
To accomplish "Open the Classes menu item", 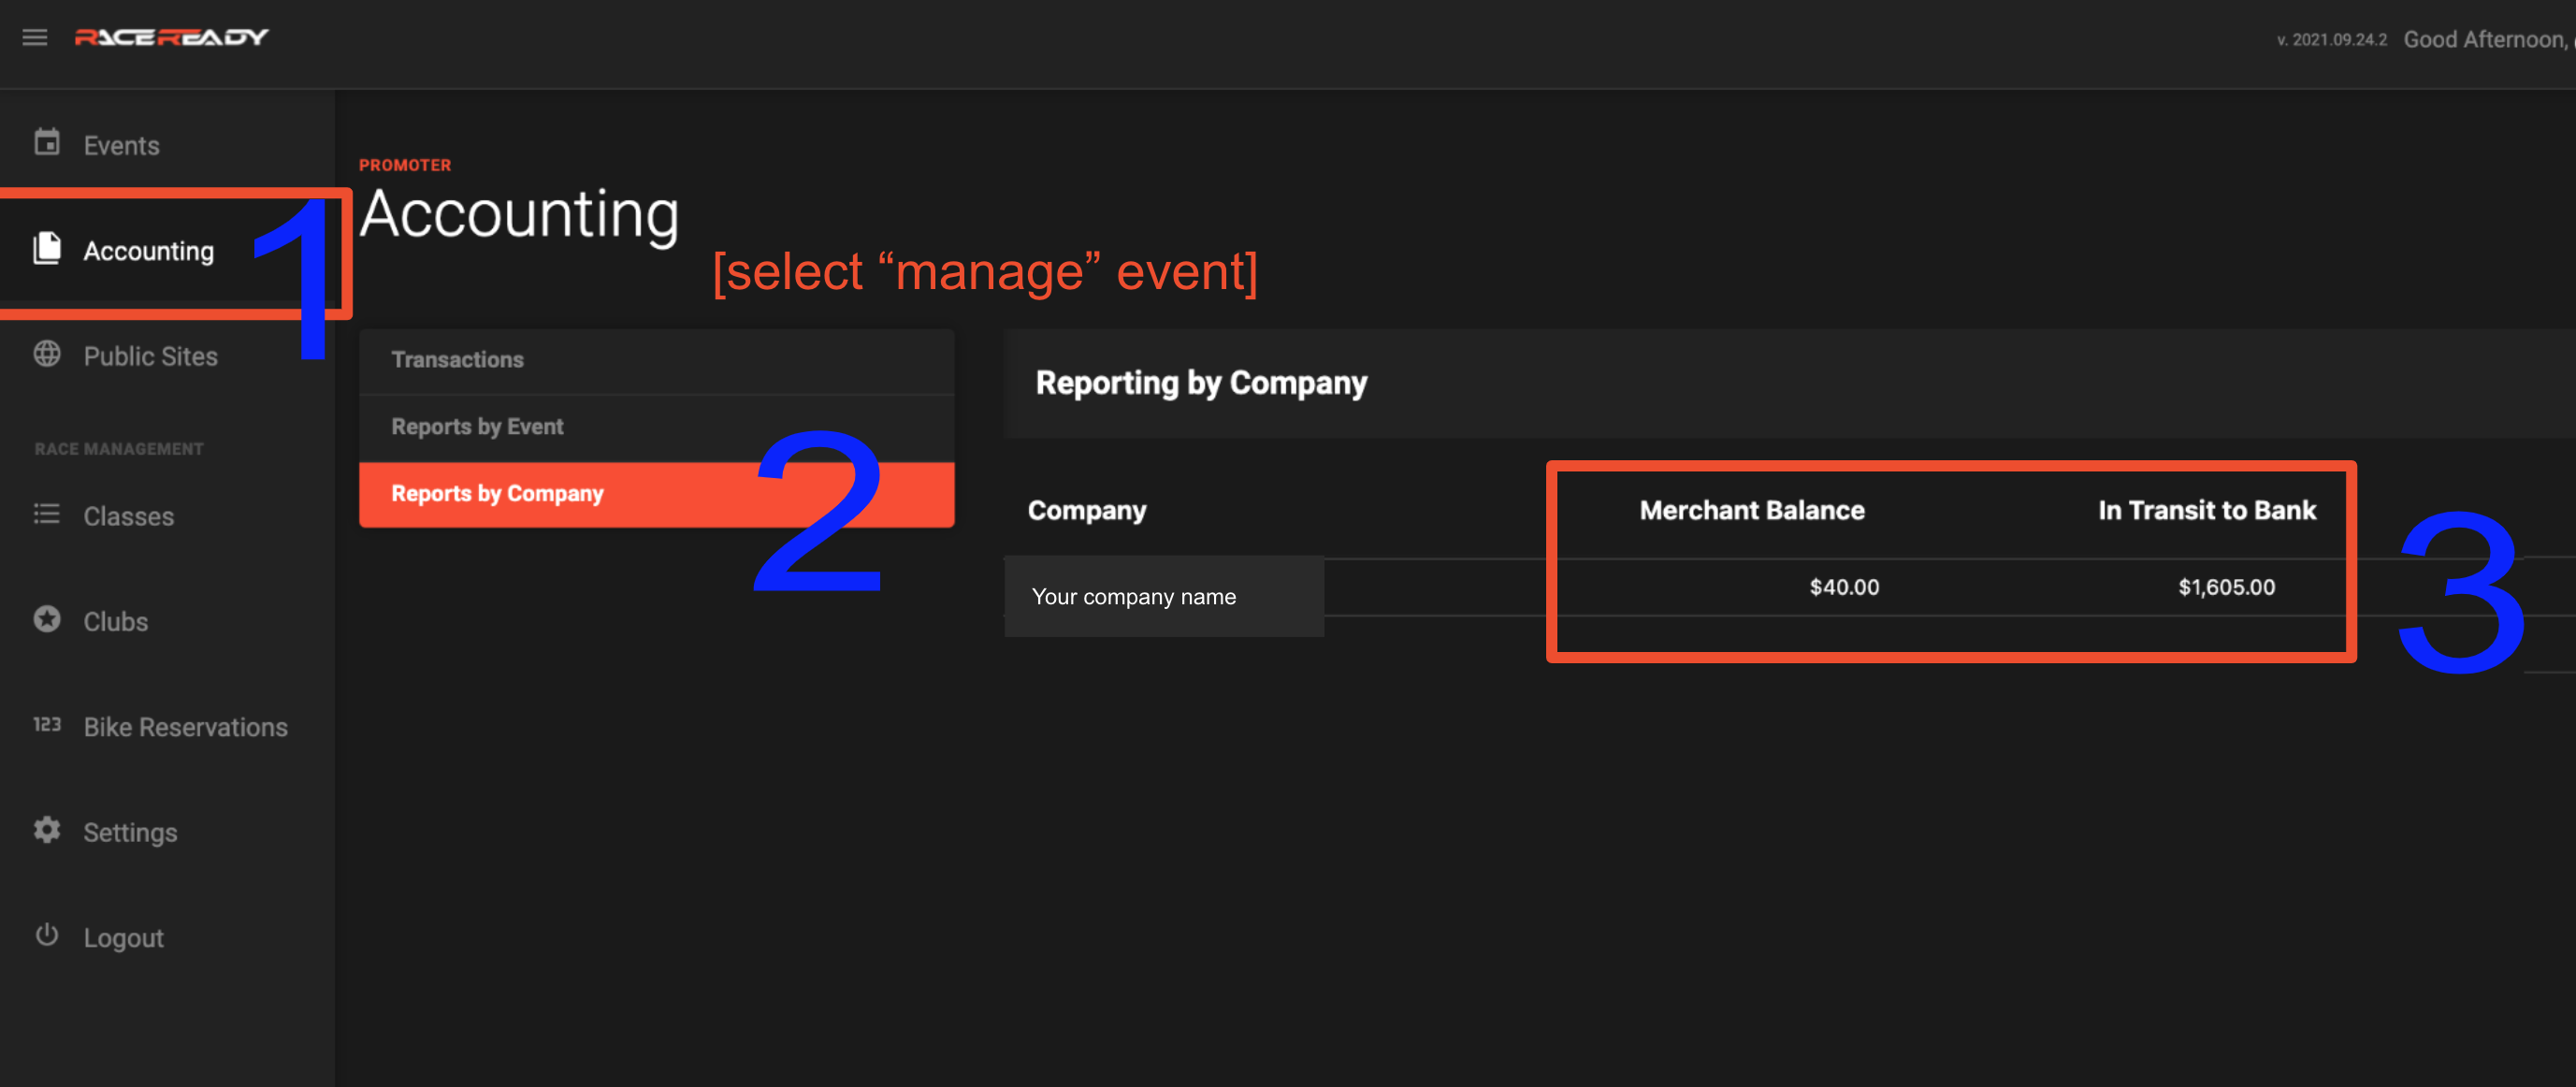I will tap(128, 517).
